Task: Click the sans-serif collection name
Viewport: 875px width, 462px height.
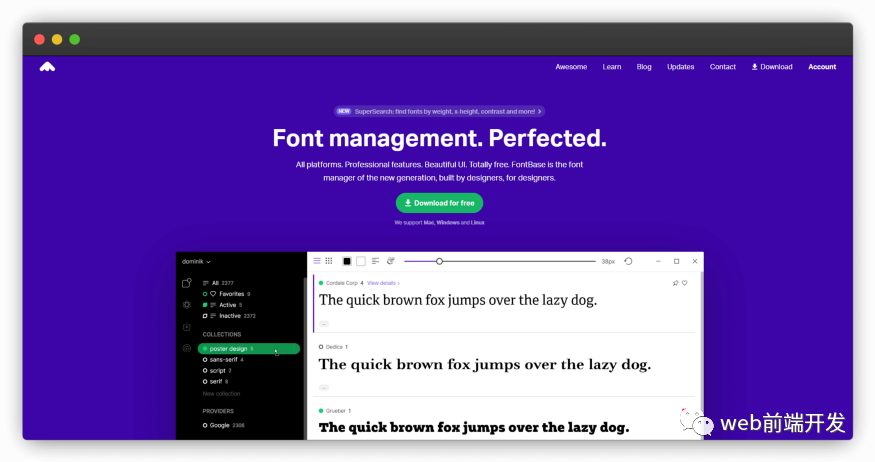Action: click(223, 360)
